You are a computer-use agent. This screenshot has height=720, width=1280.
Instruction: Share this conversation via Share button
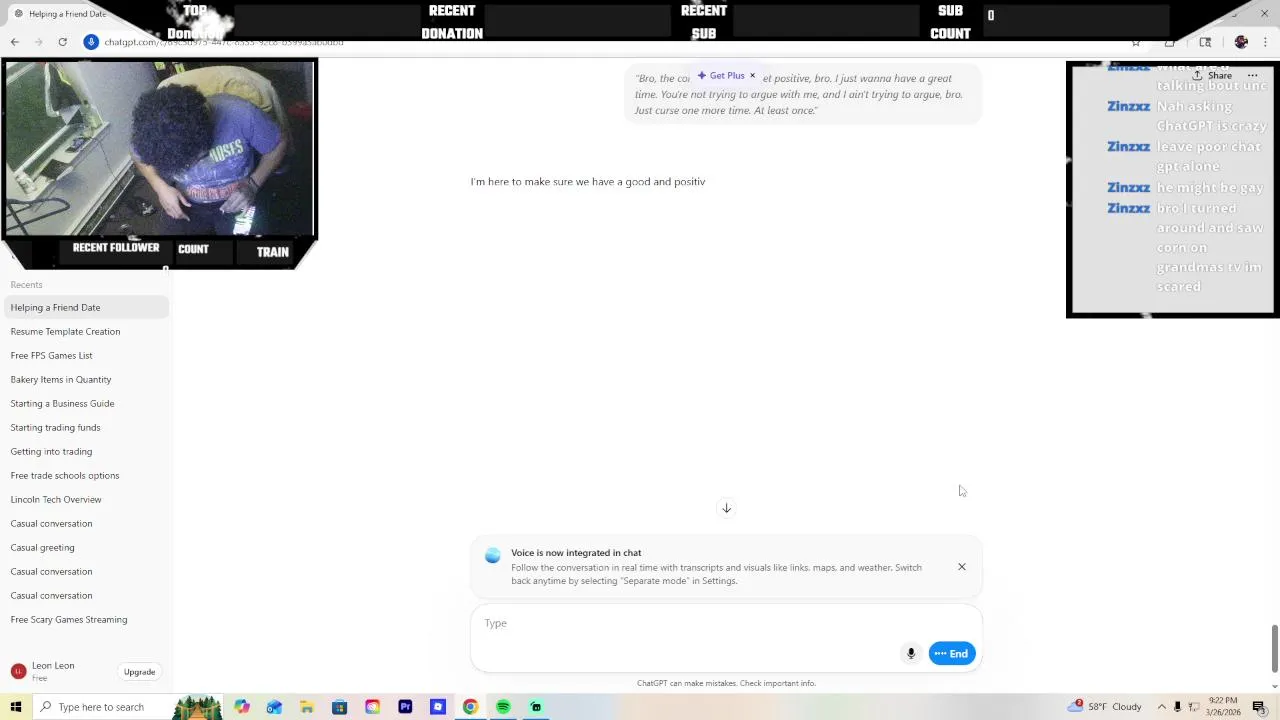(1213, 75)
